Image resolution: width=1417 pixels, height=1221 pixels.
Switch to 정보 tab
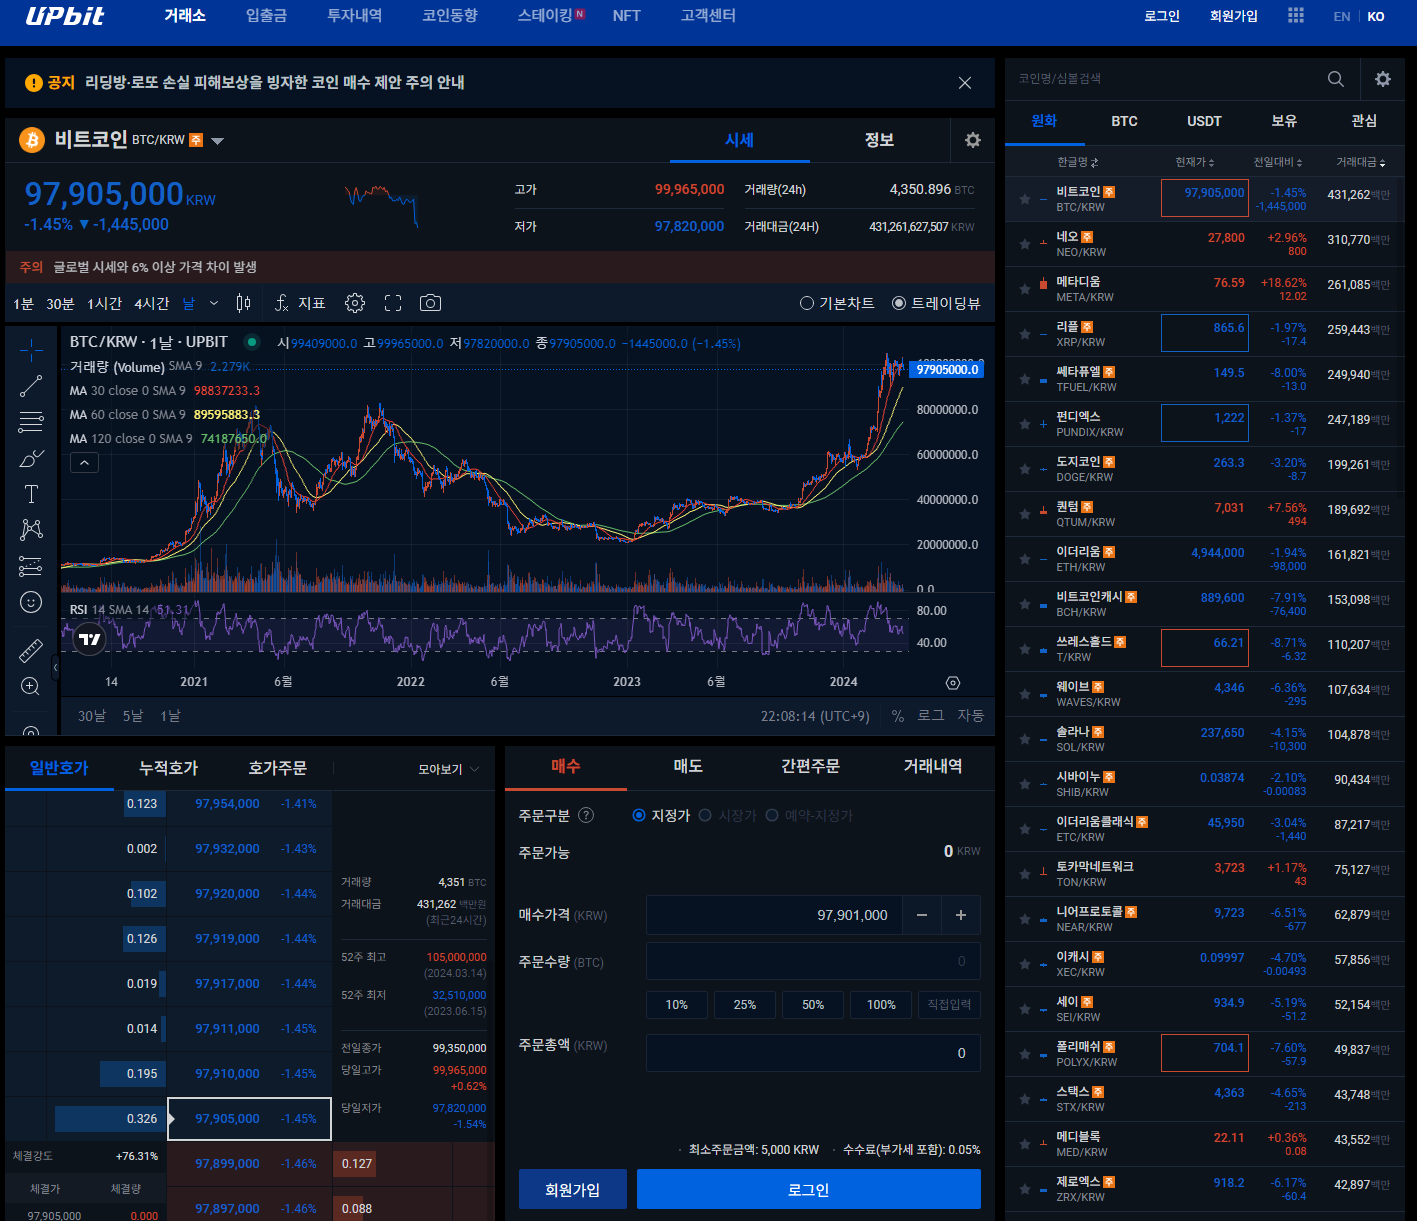879,140
